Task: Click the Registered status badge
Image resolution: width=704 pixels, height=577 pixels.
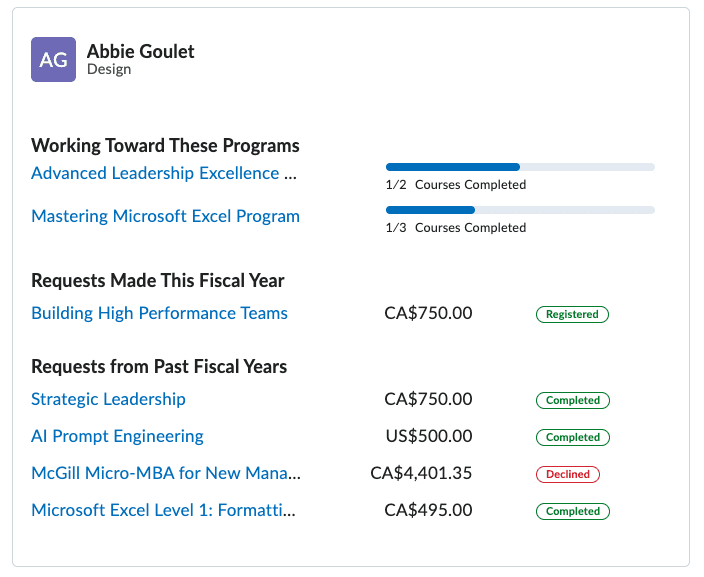Action: point(572,314)
